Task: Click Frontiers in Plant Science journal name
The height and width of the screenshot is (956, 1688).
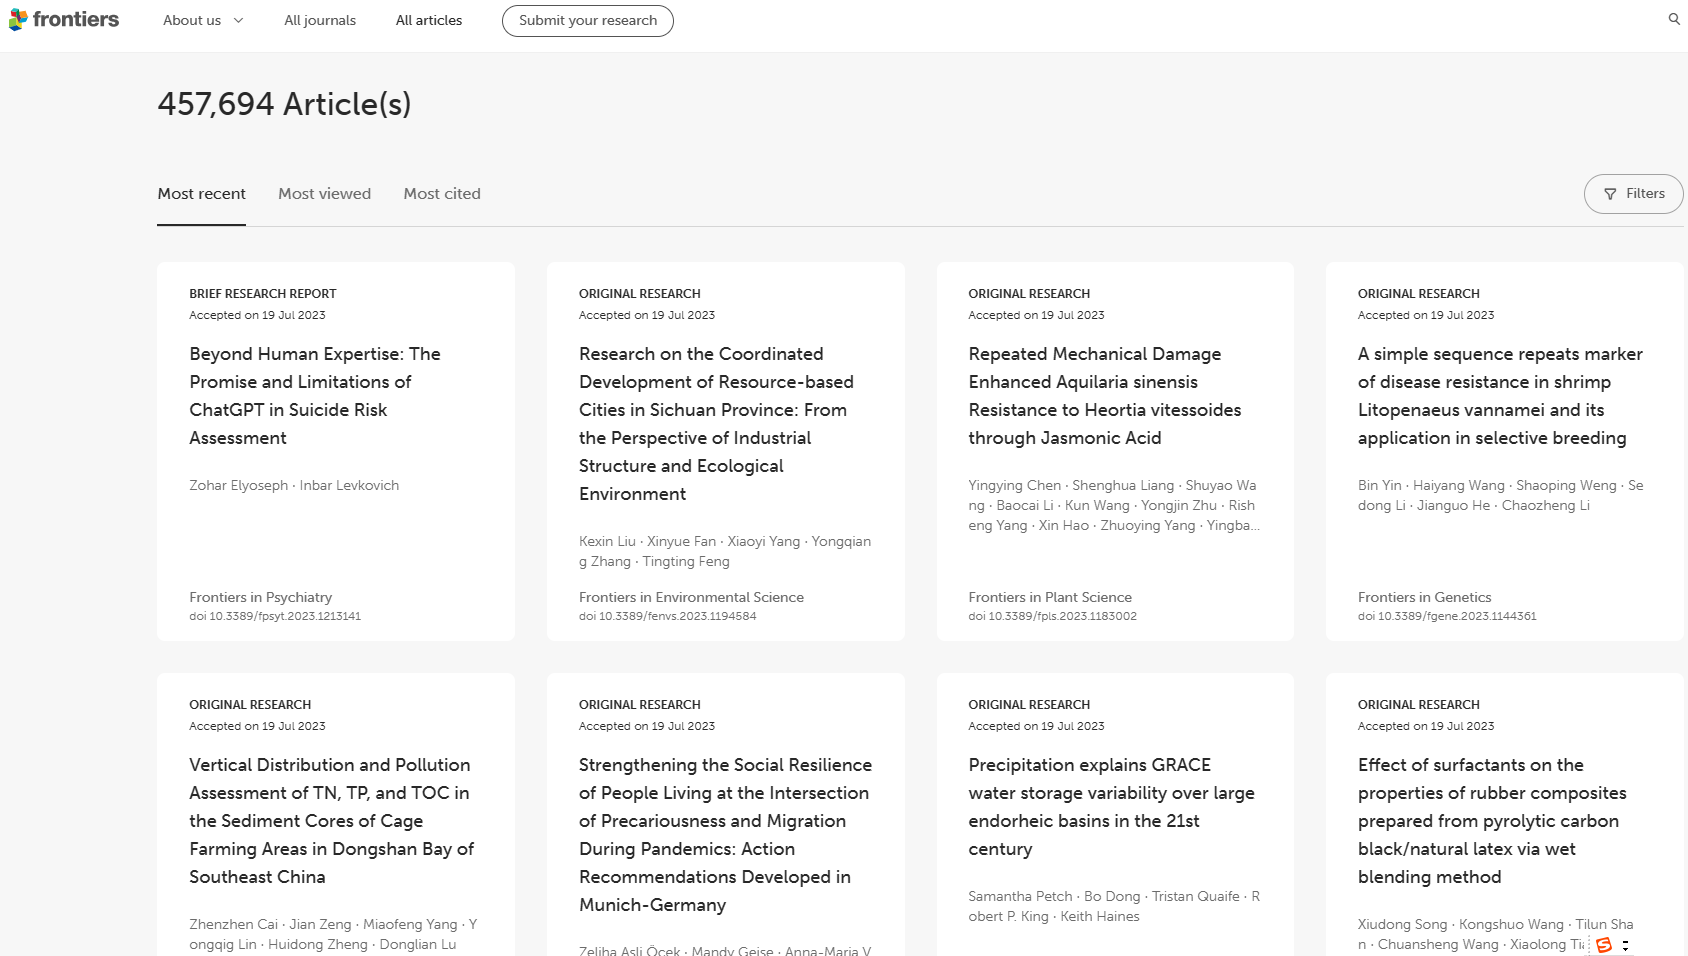Action: point(1050,597)
